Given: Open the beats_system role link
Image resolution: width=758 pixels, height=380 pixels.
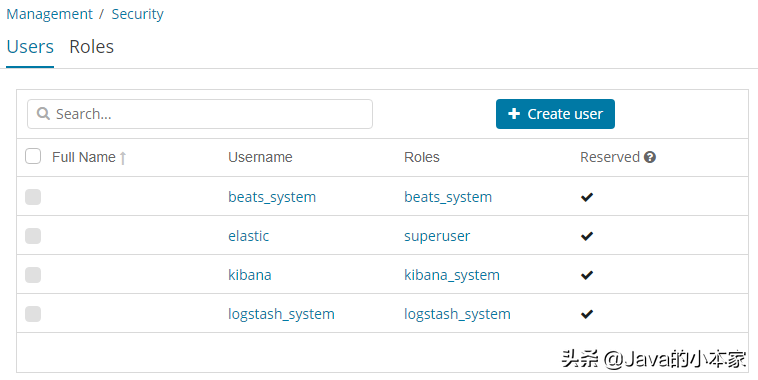Looking at the screenshot, I should 448,197.
